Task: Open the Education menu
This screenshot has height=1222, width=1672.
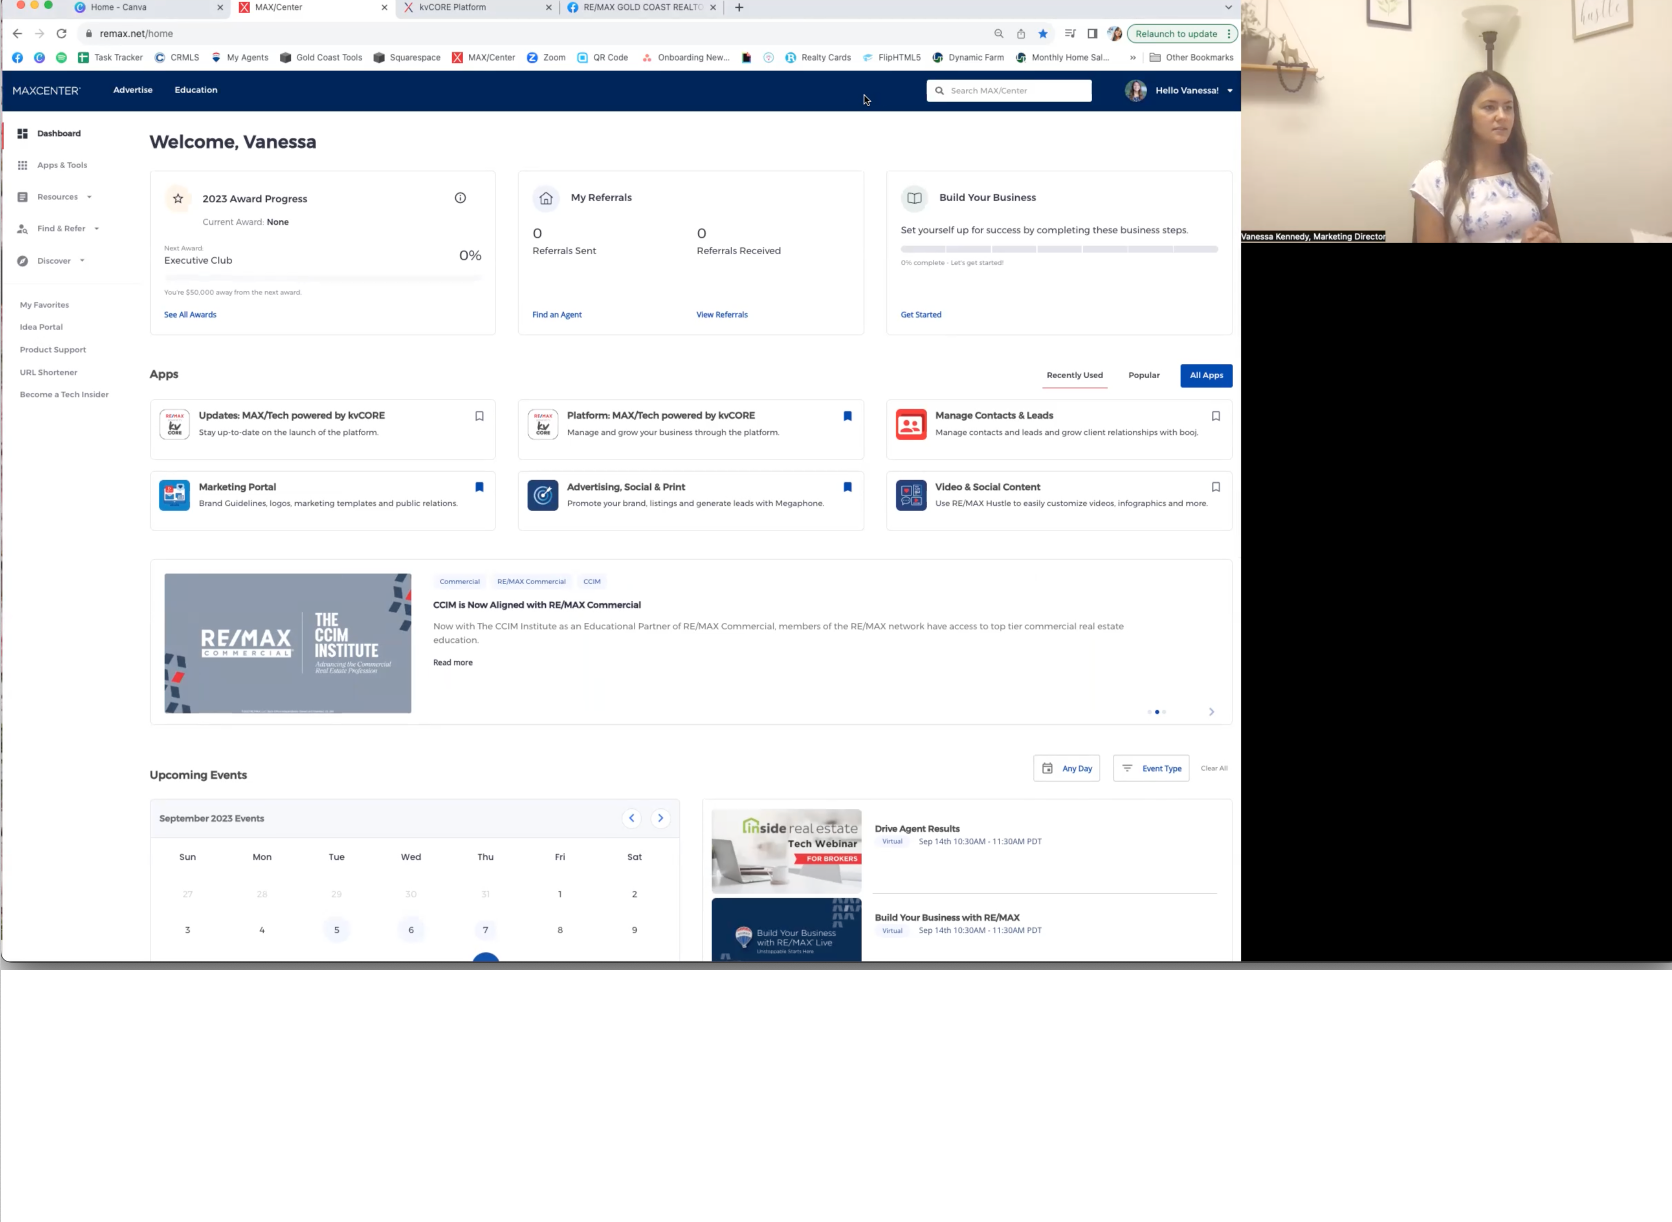Action: (196, 90)
